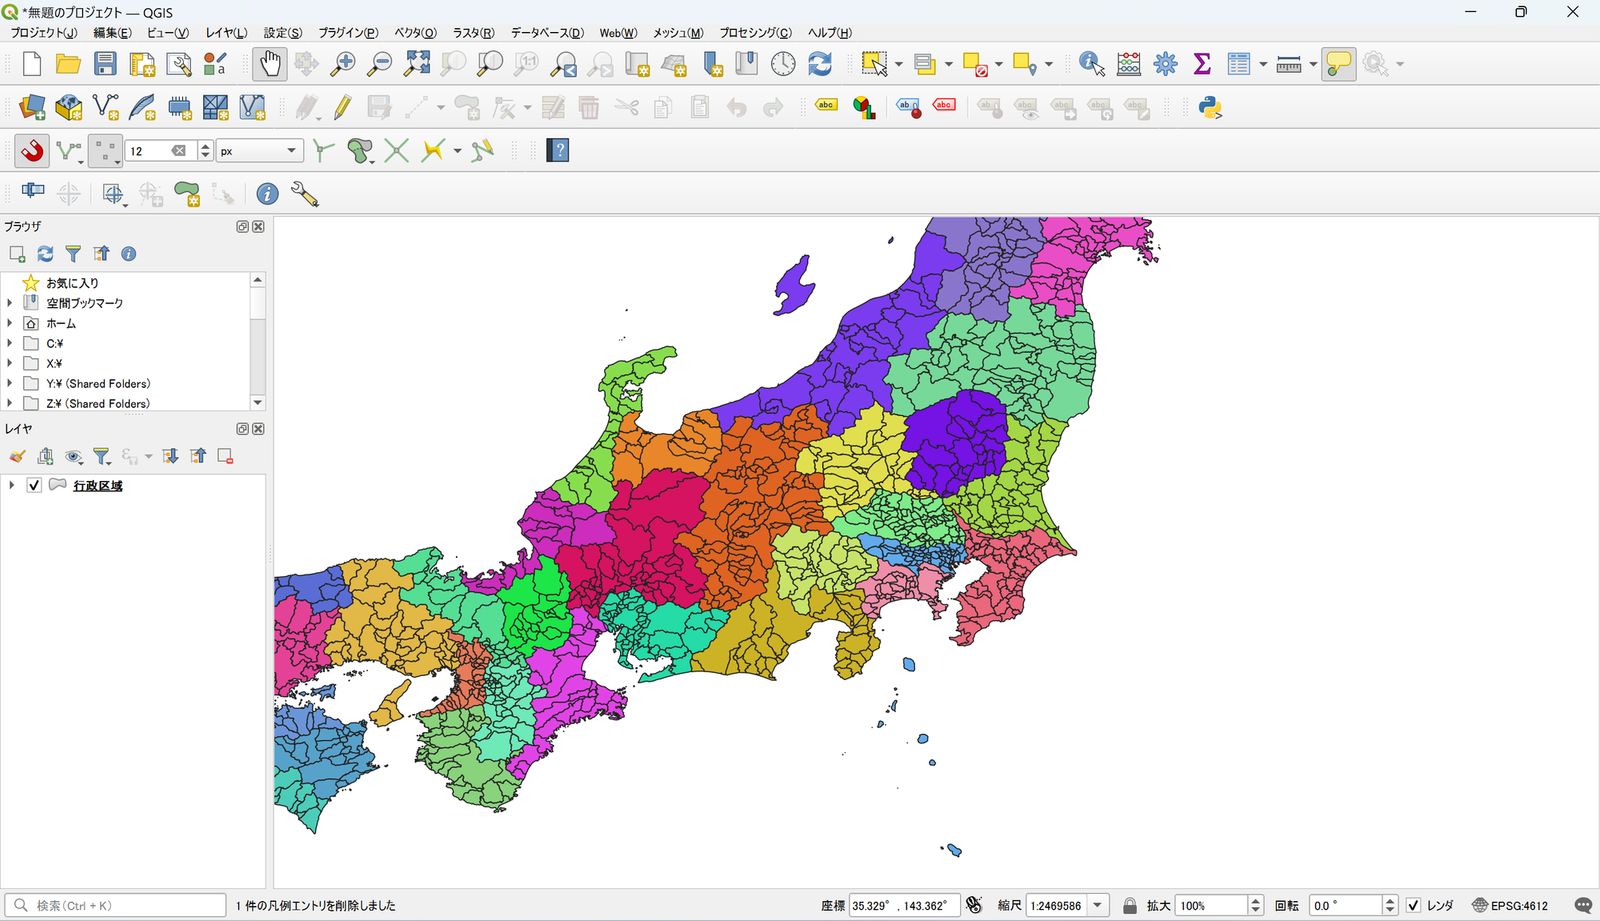Toggle the snapping magnet icon
The width and height of the screenshot is (1600, 921).
tap(32, 151)
